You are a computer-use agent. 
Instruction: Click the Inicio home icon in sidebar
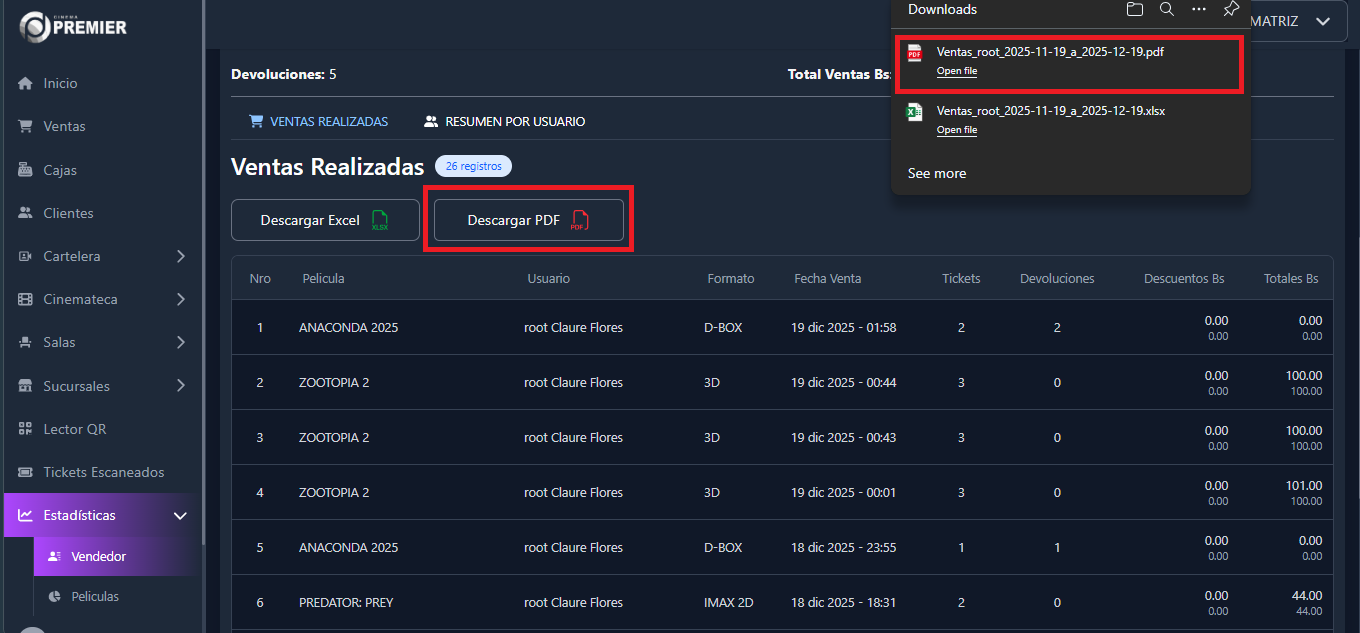click(x=26, y=83)
